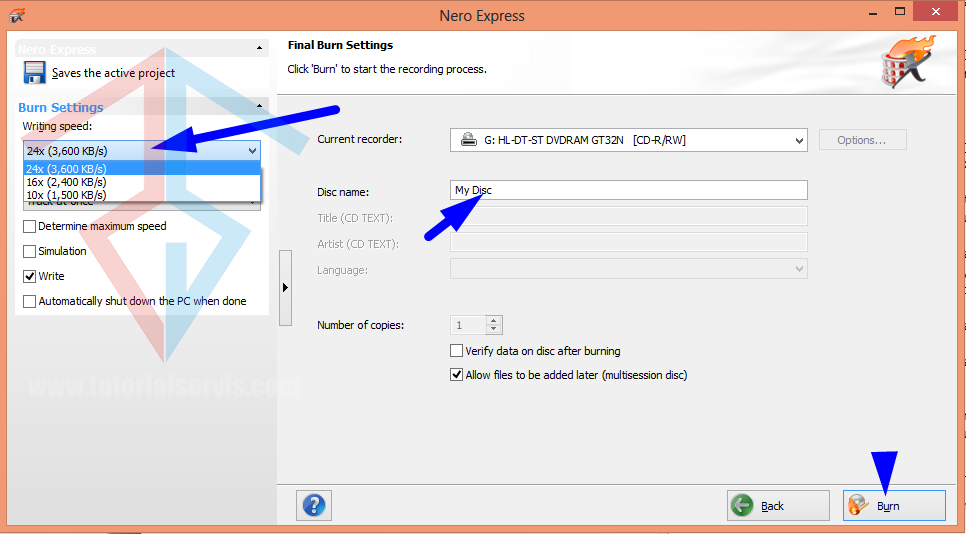Uncheck the Write checkbox
Image resolution: width=966 pixels, height=534 pixels.
30,276
